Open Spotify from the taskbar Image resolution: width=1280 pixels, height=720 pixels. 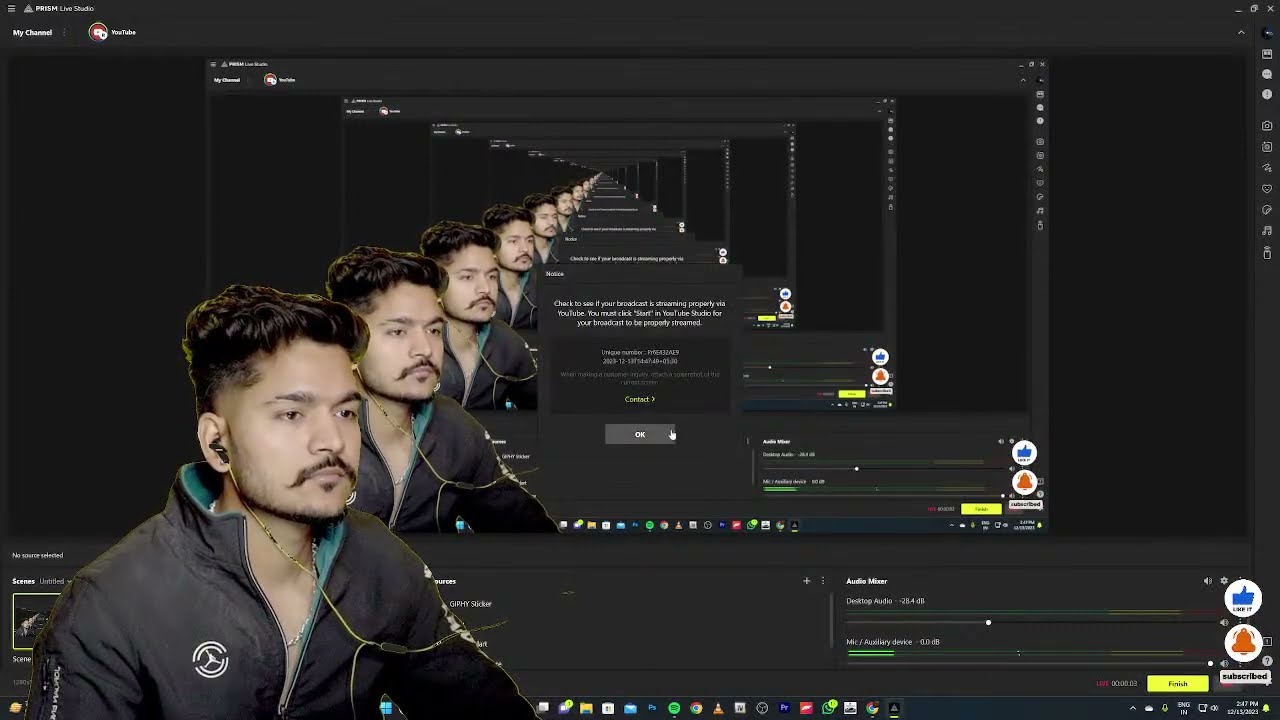[674, 708]
